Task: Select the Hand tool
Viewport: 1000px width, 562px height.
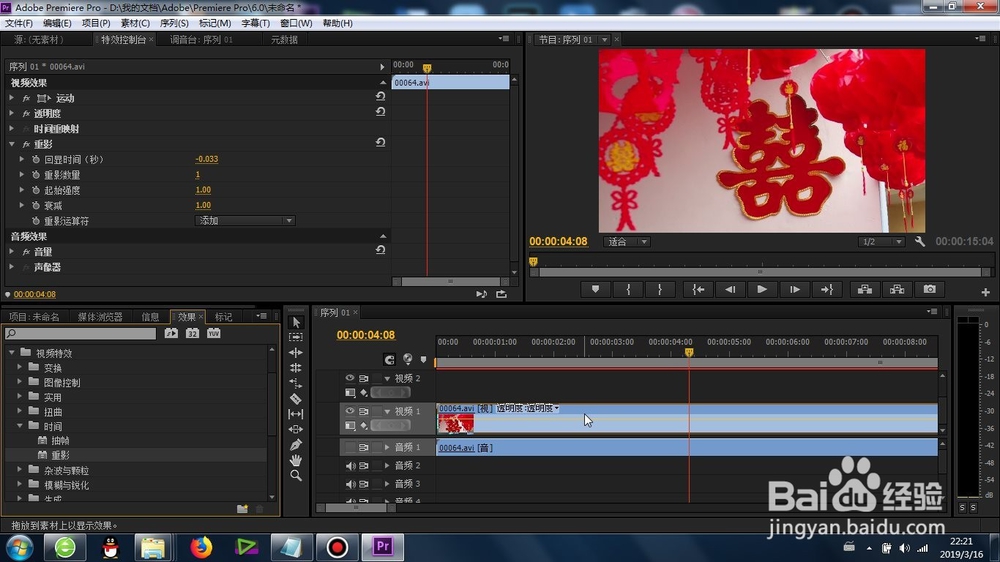Action: tap(296, 460)
